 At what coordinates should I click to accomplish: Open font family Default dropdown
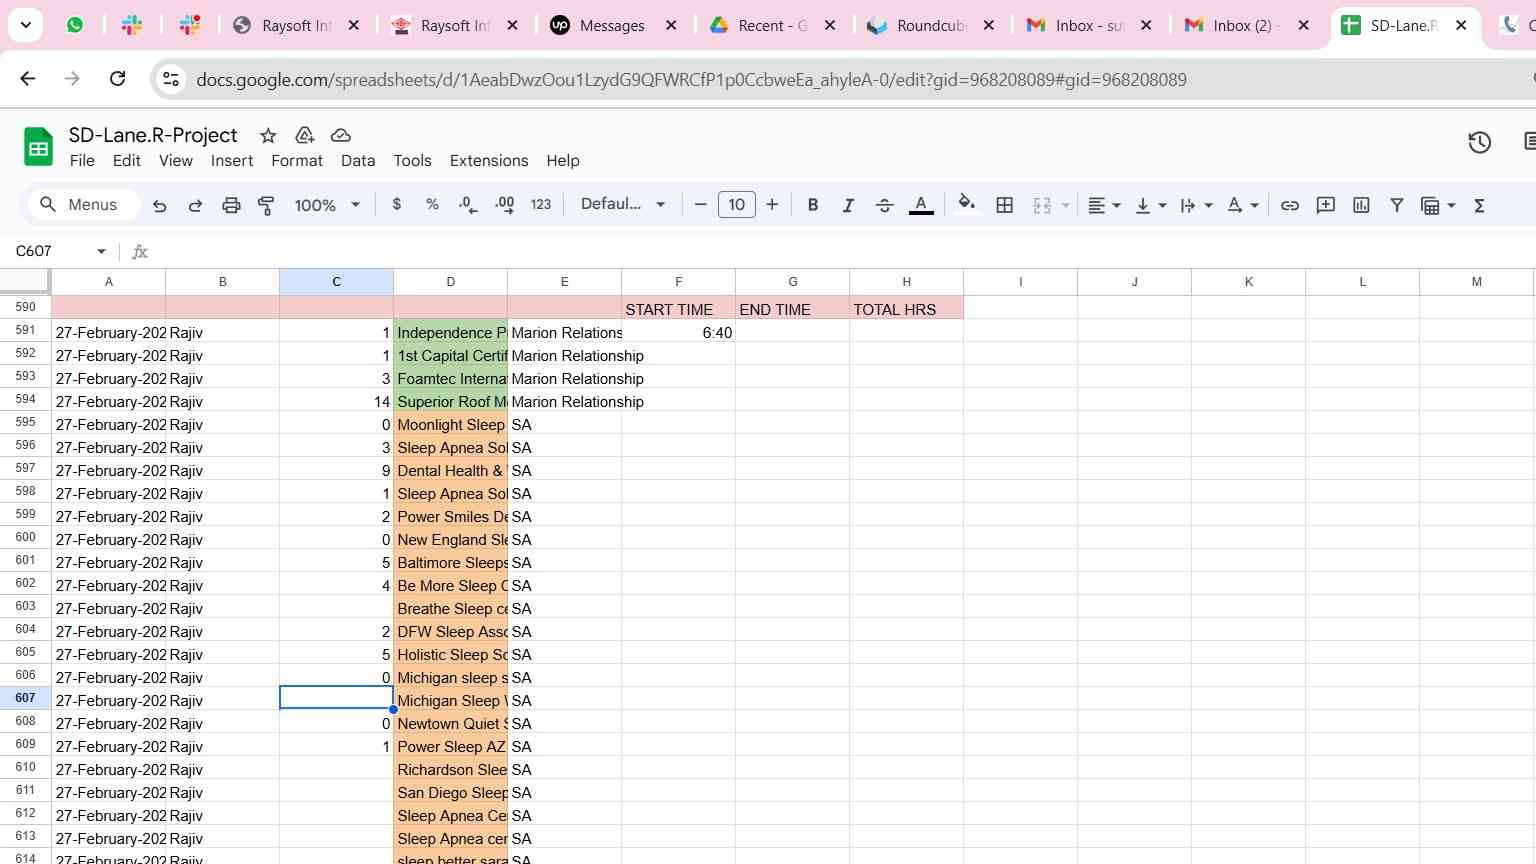pos(623,204)
